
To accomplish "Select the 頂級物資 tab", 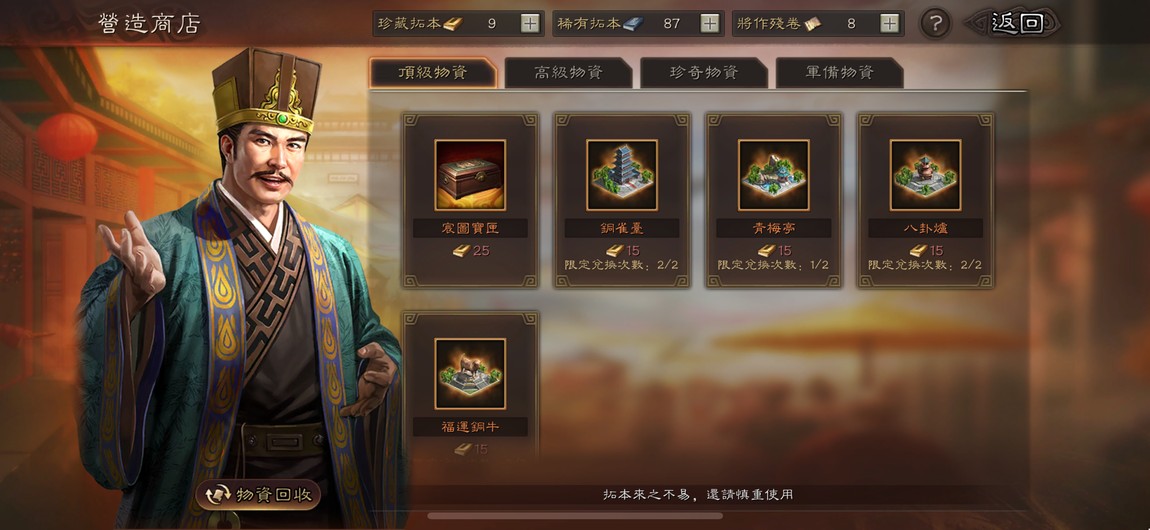I will (x=433, y=73).
